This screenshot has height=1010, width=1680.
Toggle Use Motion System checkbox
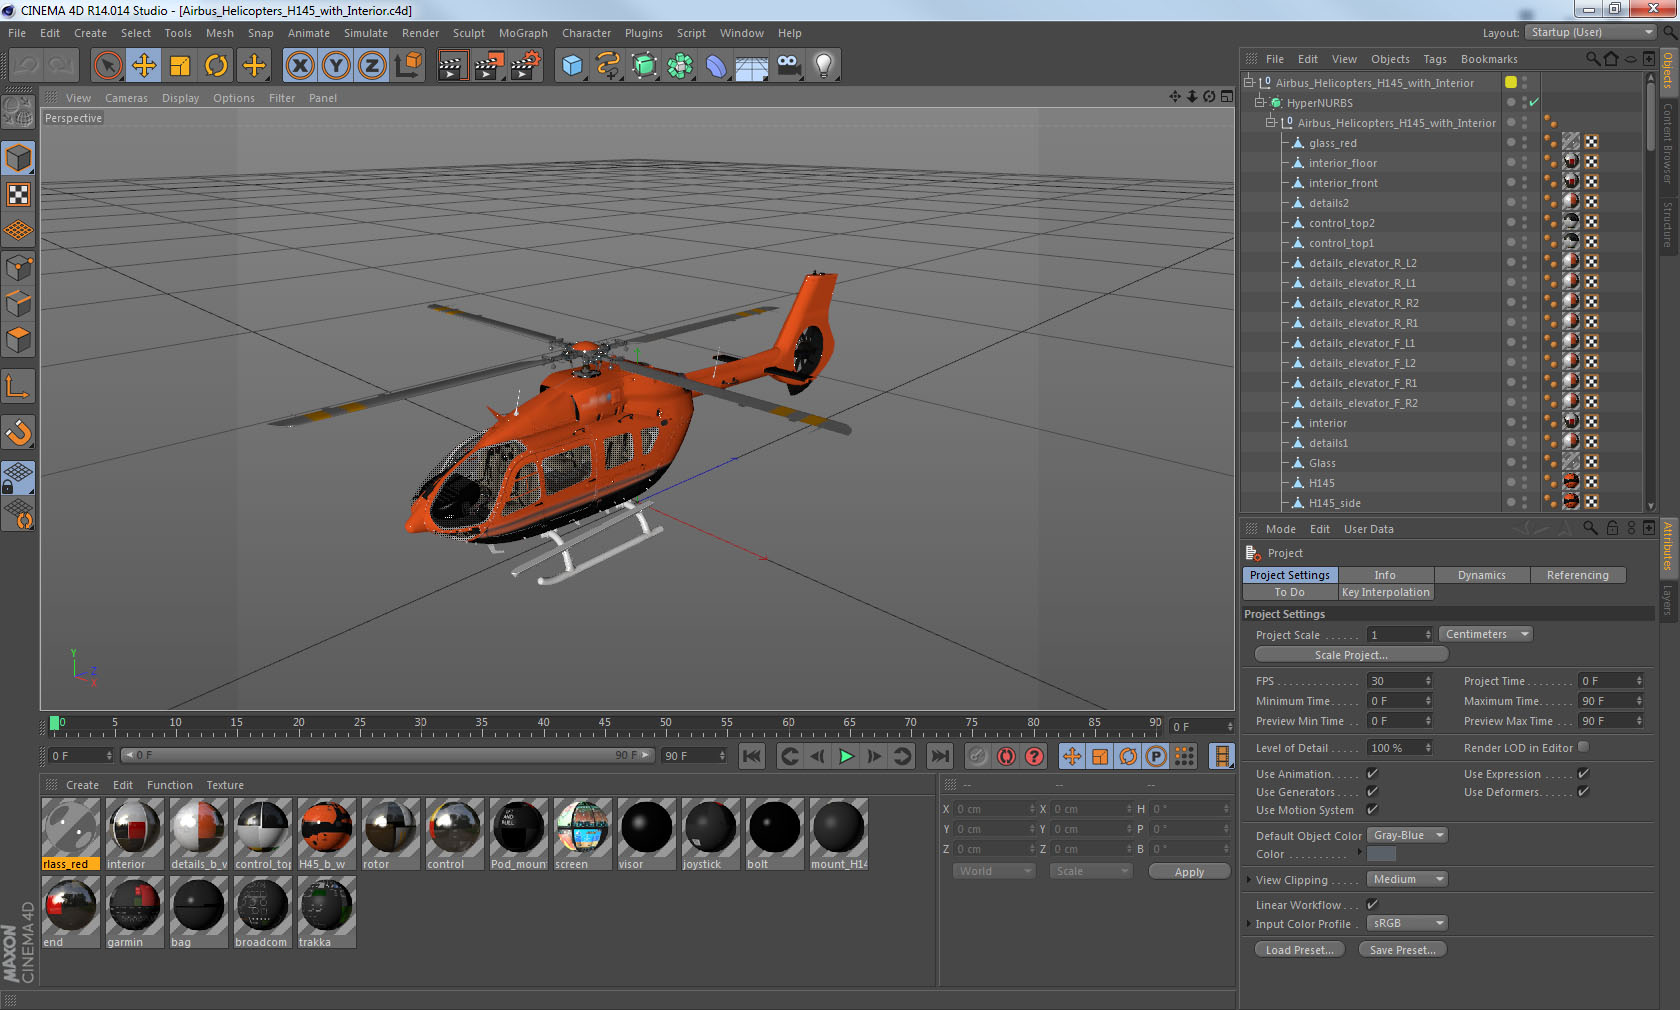tap(1372, 810)
